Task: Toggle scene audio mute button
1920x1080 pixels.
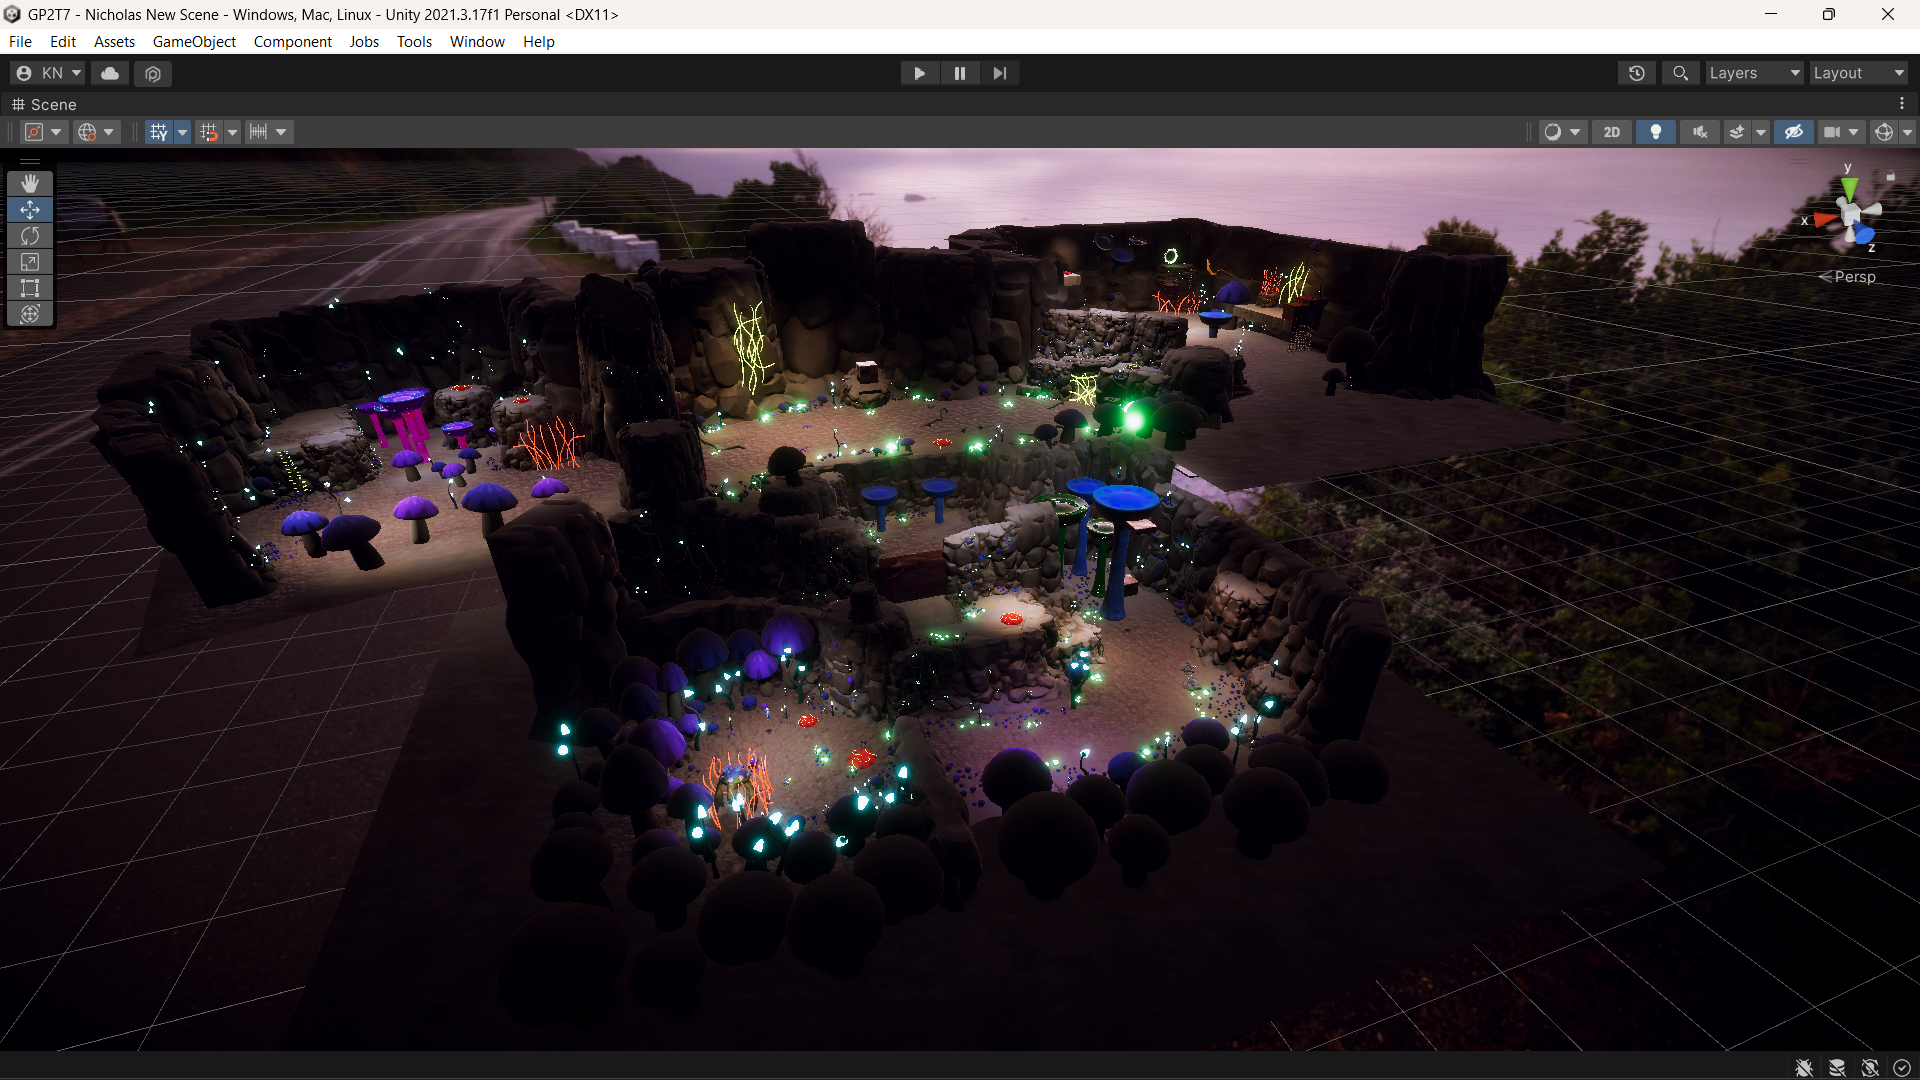Action: point(1699,132)
